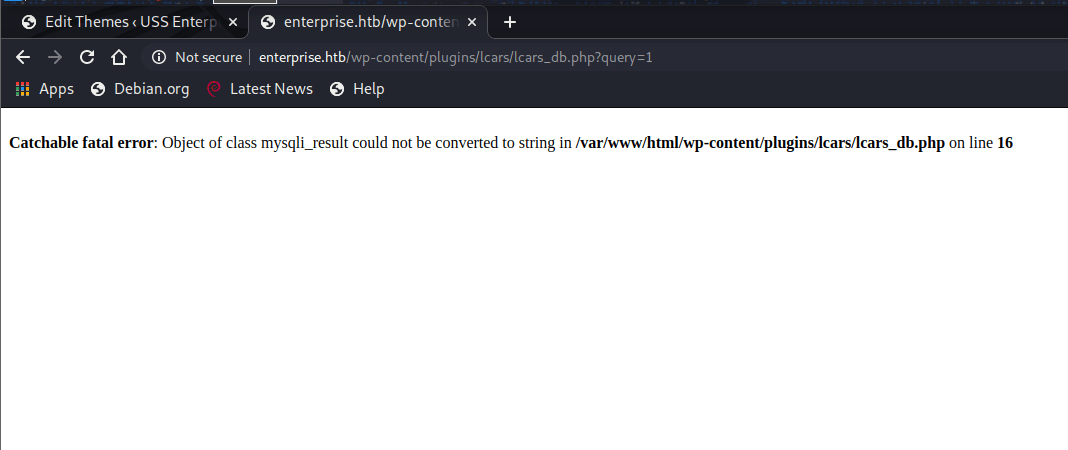Click the line number 16 text
Image resolution: width=1068 pixels, height=450 pixels.
[1005, 143]
